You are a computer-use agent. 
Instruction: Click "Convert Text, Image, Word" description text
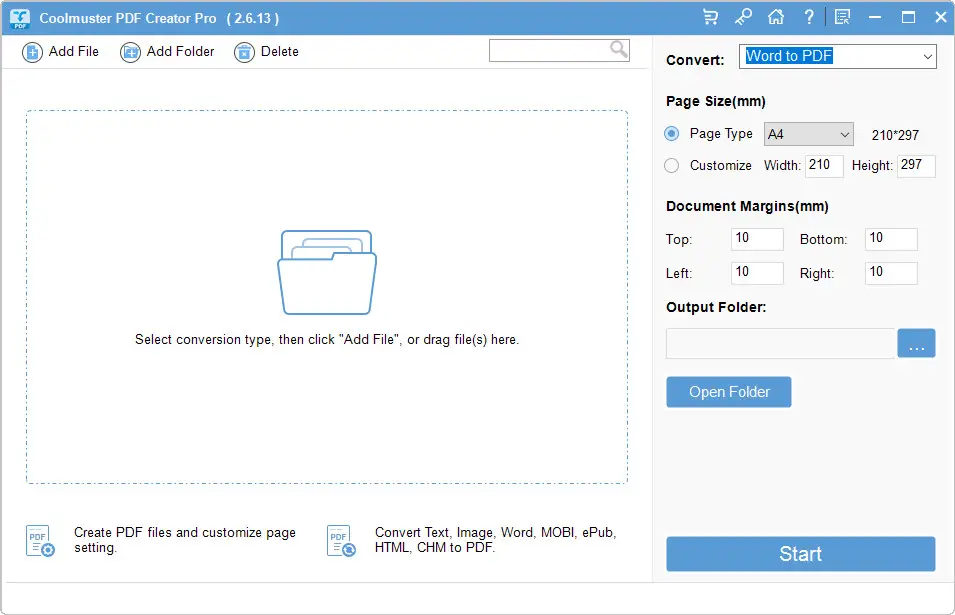(496, 540)
